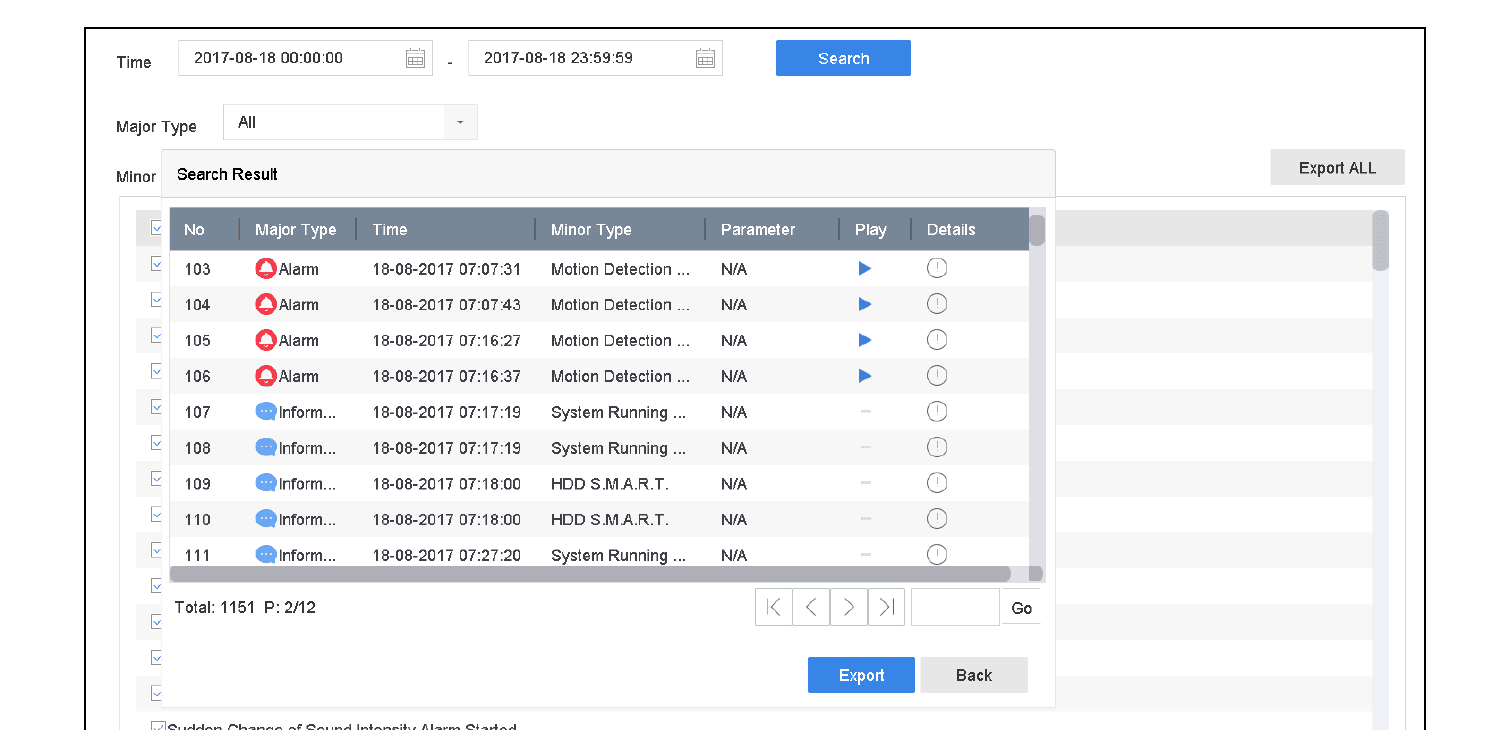This screenshot has width=1507, height=730.
Task: Click the Time column header
Action: tap(390, 229)
